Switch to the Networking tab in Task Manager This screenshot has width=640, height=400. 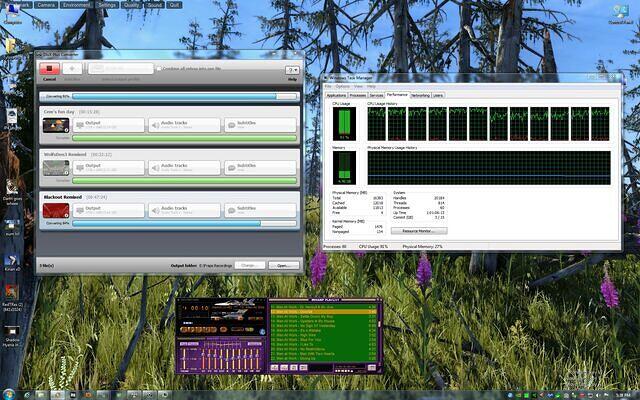point(420,95)
